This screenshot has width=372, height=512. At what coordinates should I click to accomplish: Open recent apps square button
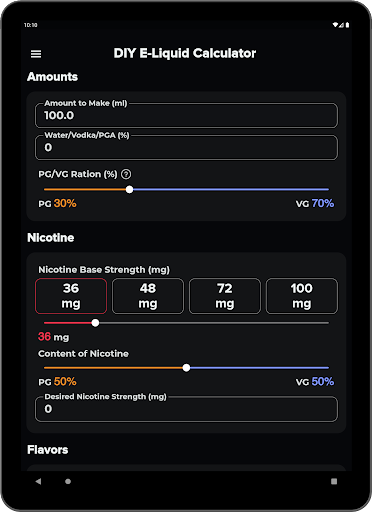[334, 481]
